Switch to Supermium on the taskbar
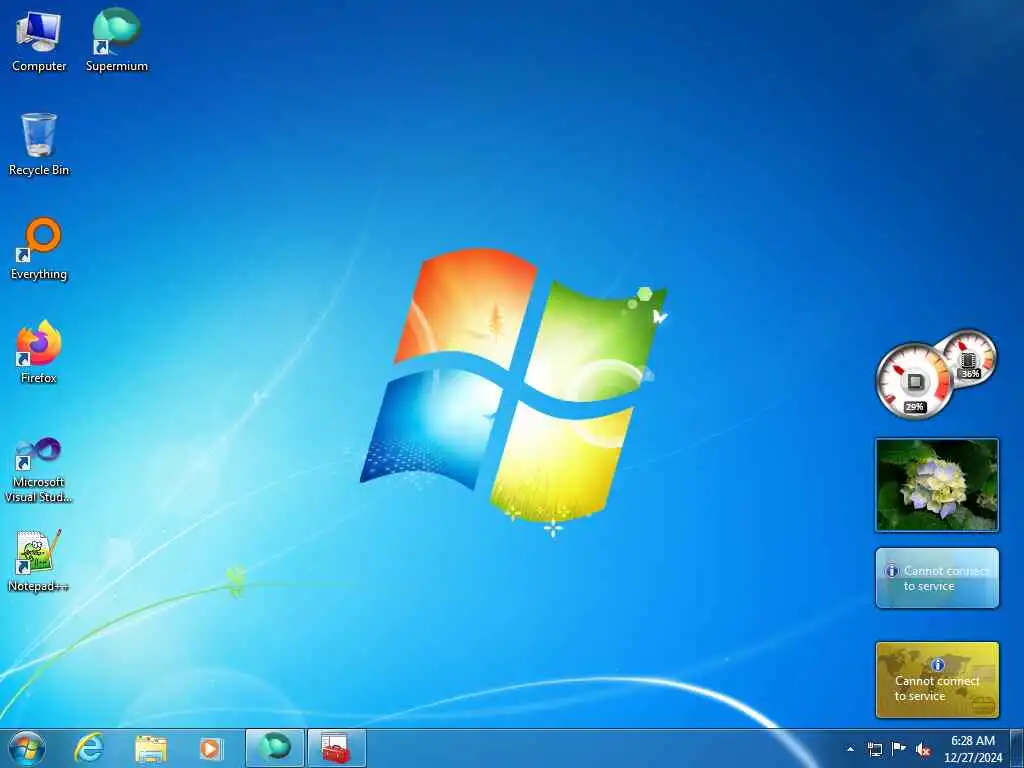 pyautogui.click(x=275, y=748)
